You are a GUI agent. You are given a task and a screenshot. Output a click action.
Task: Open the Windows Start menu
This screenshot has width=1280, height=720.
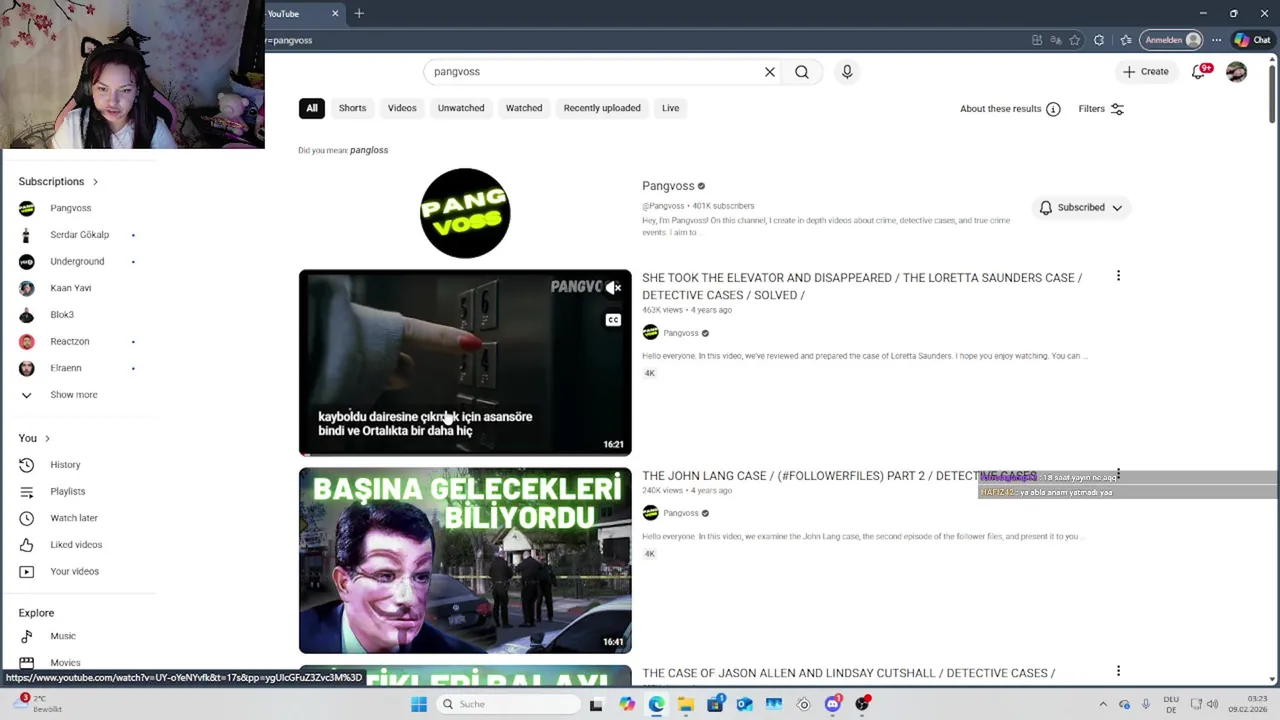[x=419, y=704]
